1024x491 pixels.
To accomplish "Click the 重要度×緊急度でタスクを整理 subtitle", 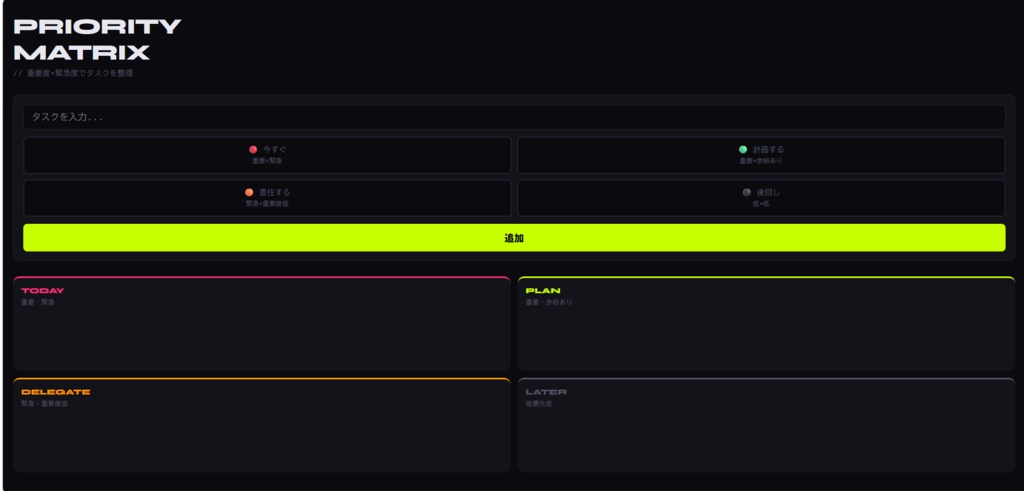I will pyautogui.click(x=73, y=73).
